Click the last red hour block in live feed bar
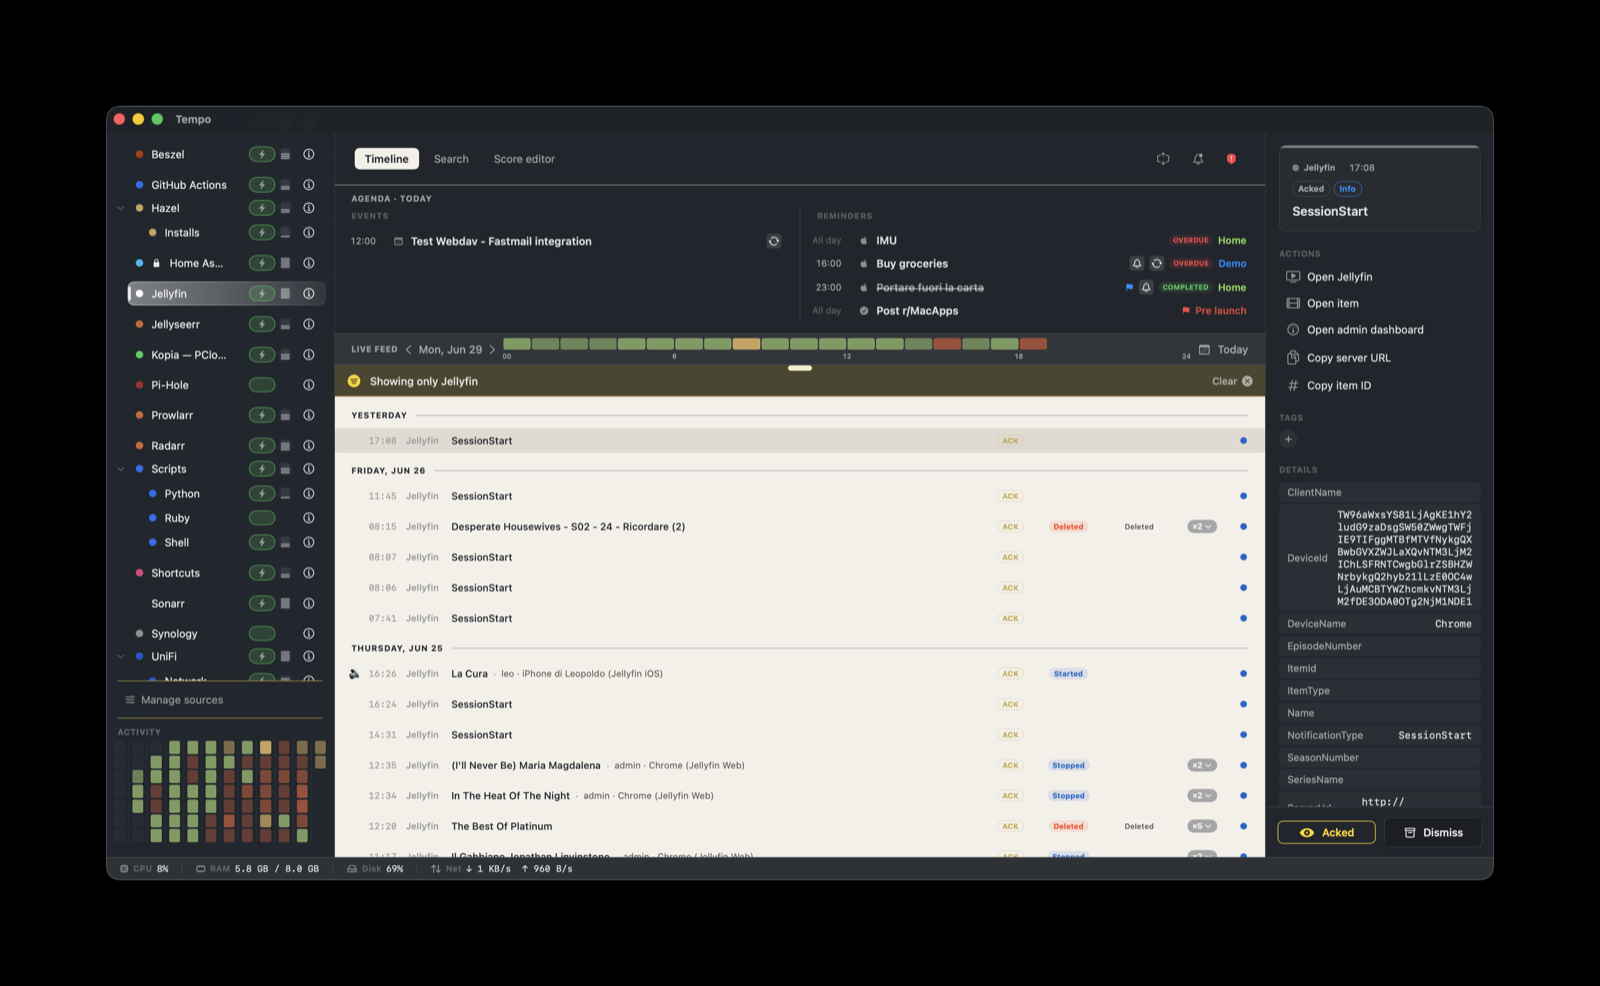 click(1033, 344)
